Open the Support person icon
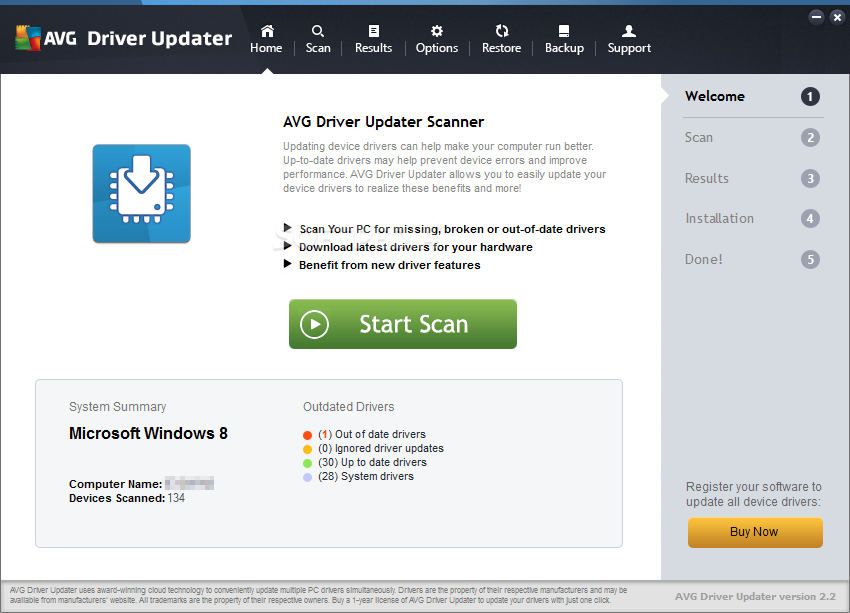The height and width of the screenshot is (613, 850). point(629,31)
